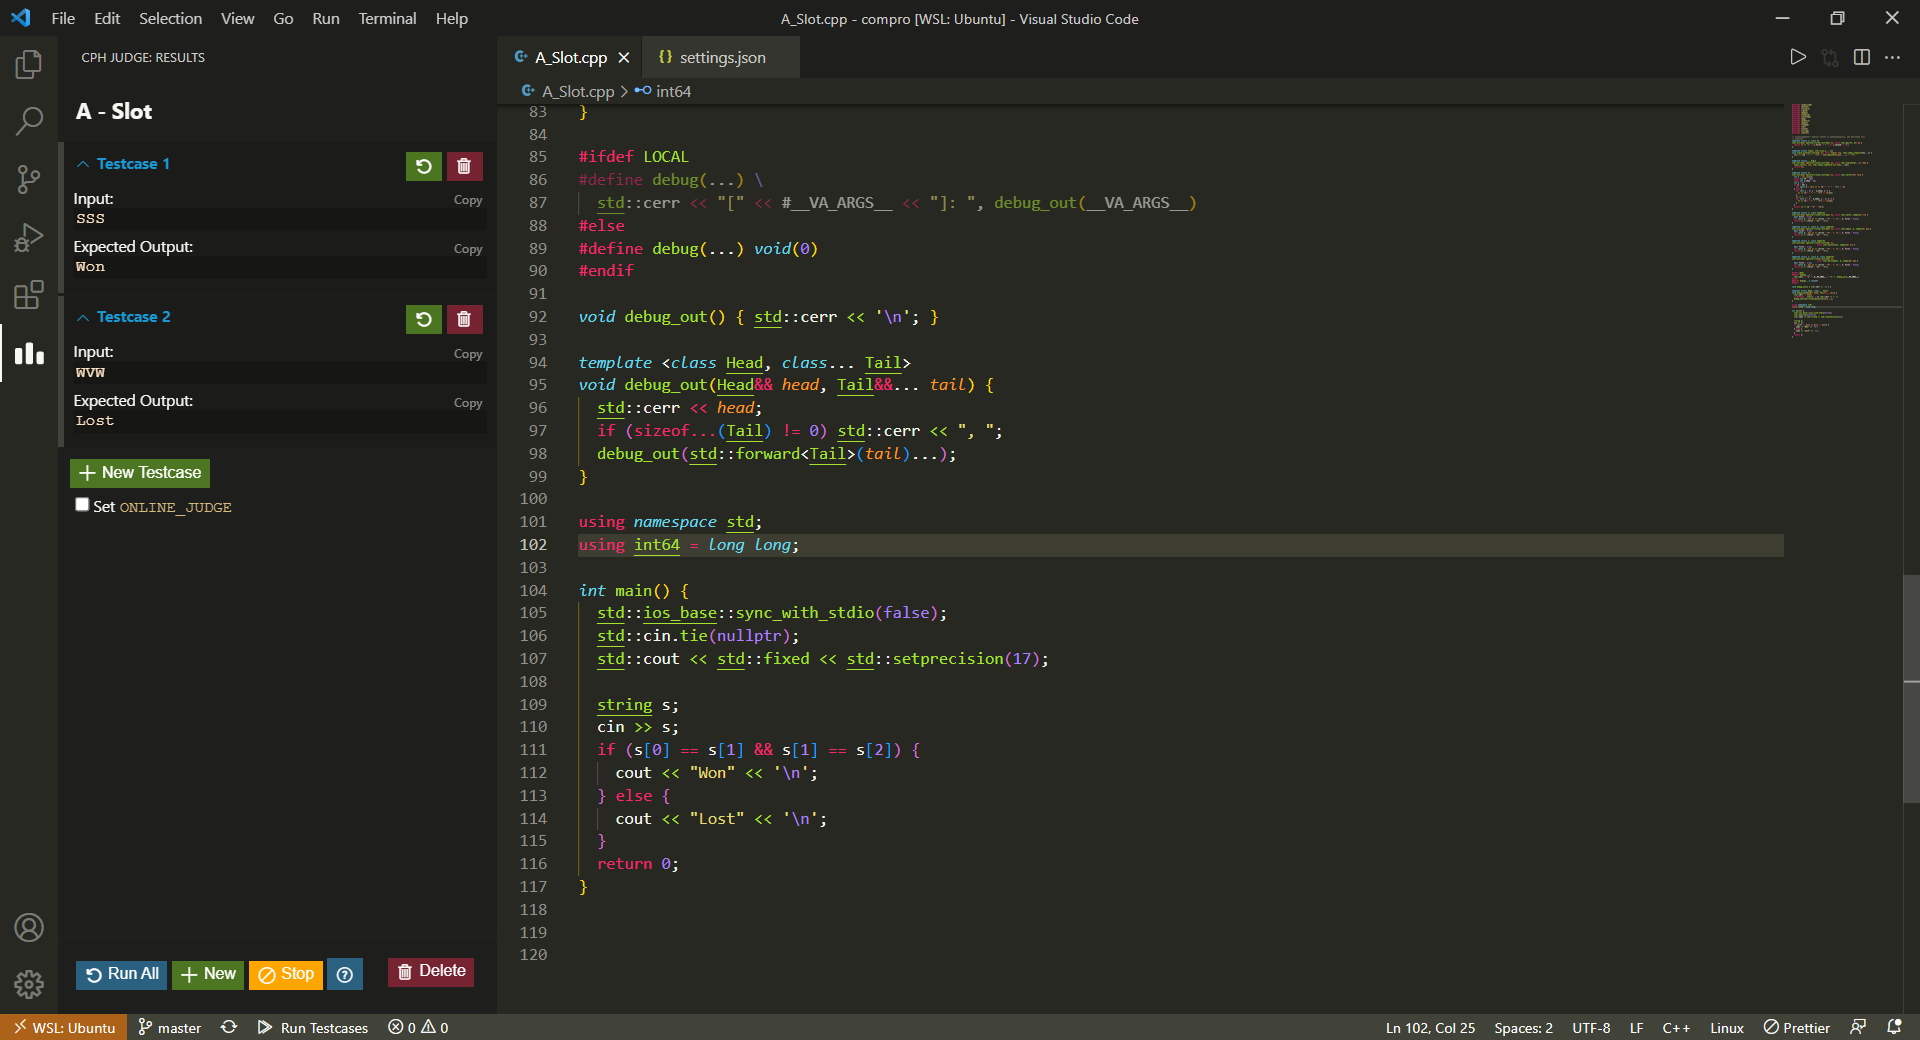1920x1040 pixels.
Task: Enable the Set ONLINE_JUDGE checkbox
Action: (x=82, y=505)
